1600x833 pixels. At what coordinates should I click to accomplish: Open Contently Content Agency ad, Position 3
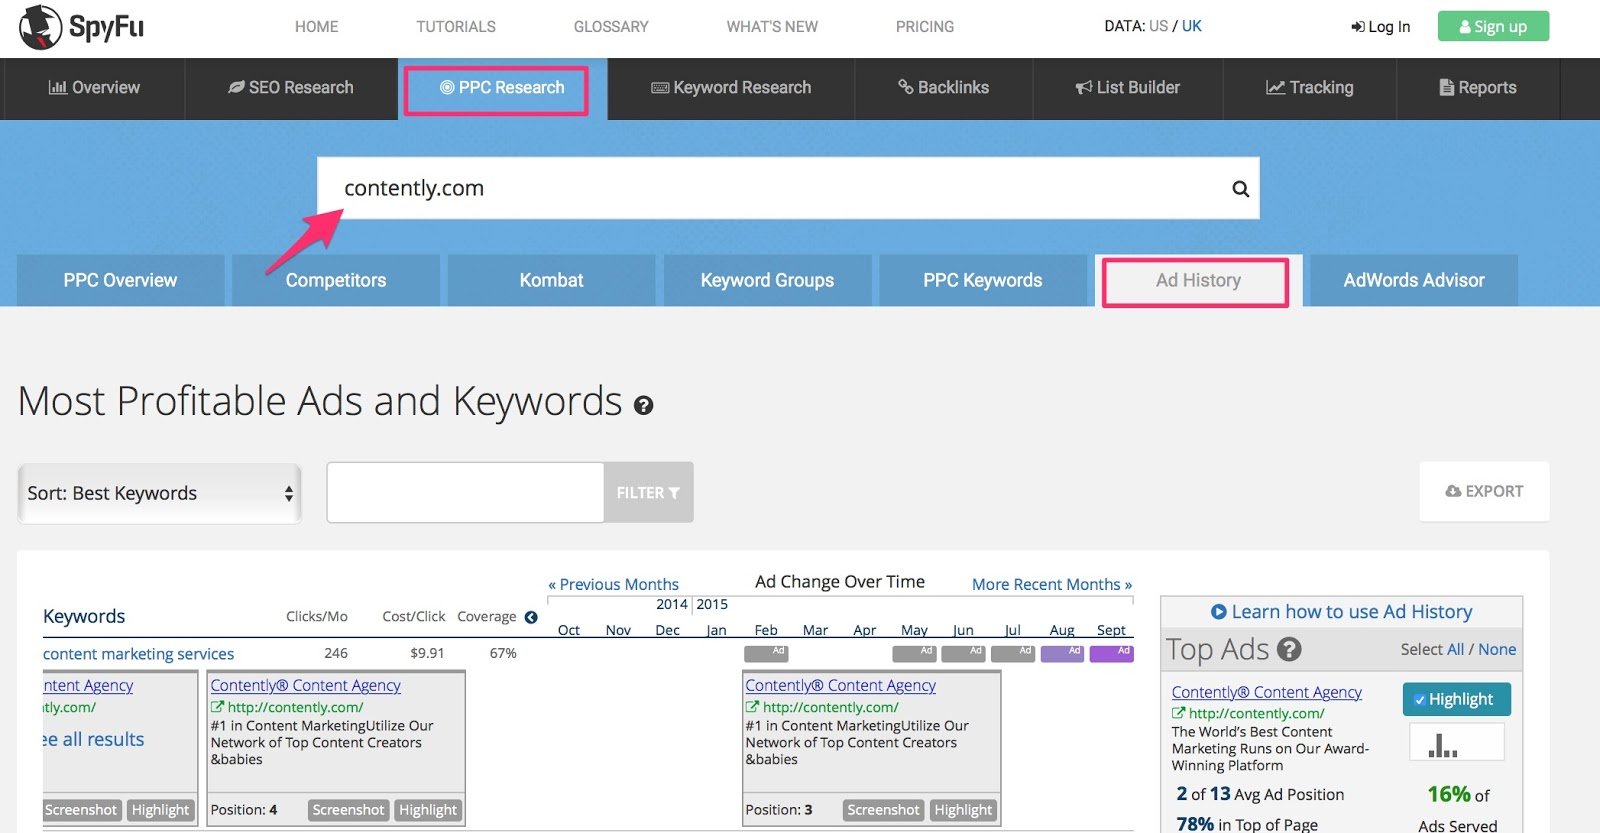coord(840,686)
